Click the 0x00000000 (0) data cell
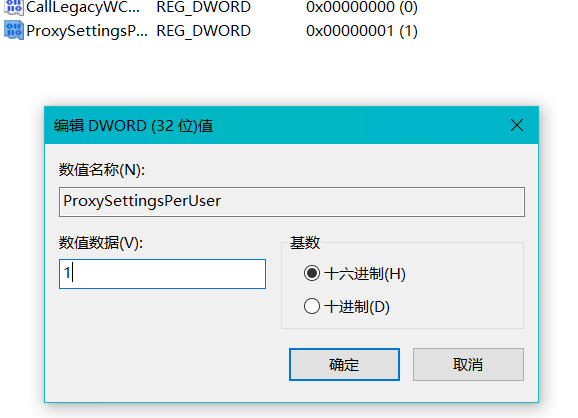 point(362,7)
